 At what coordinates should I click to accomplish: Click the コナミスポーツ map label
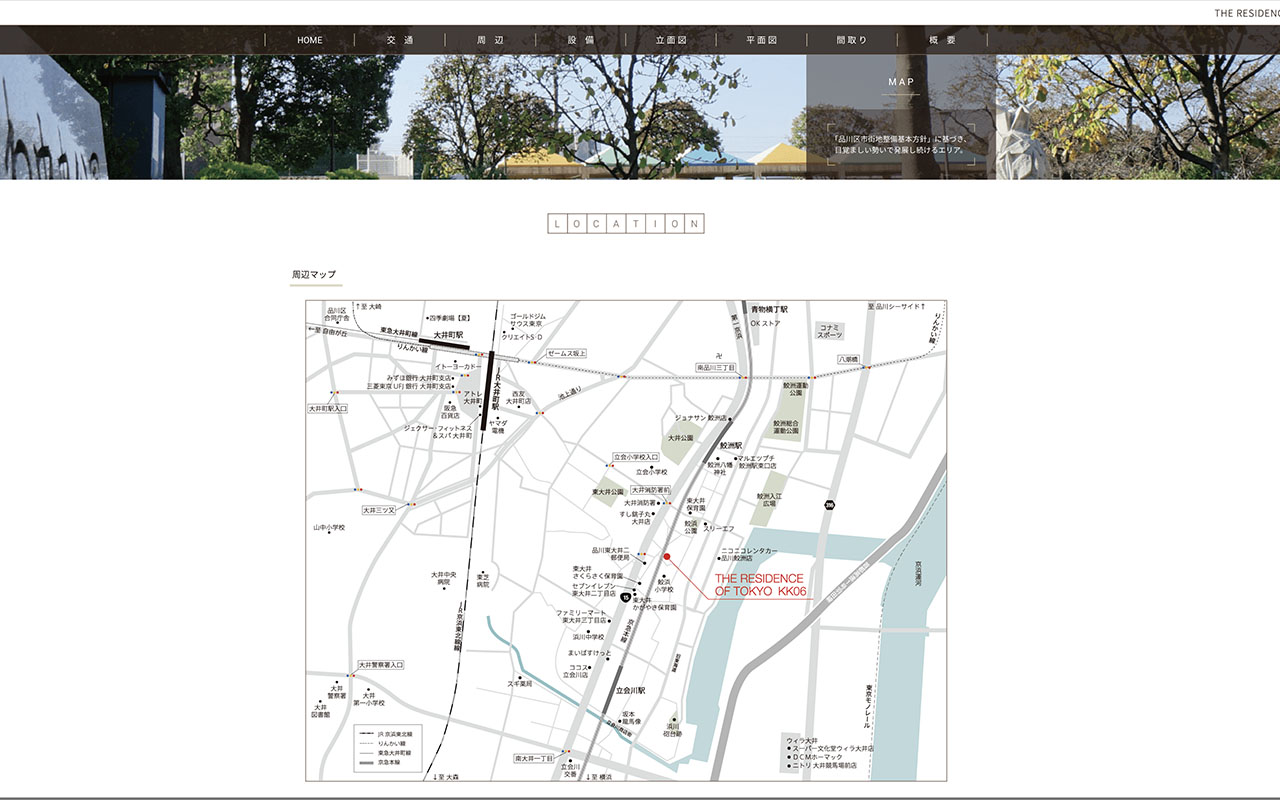[829, 331]
